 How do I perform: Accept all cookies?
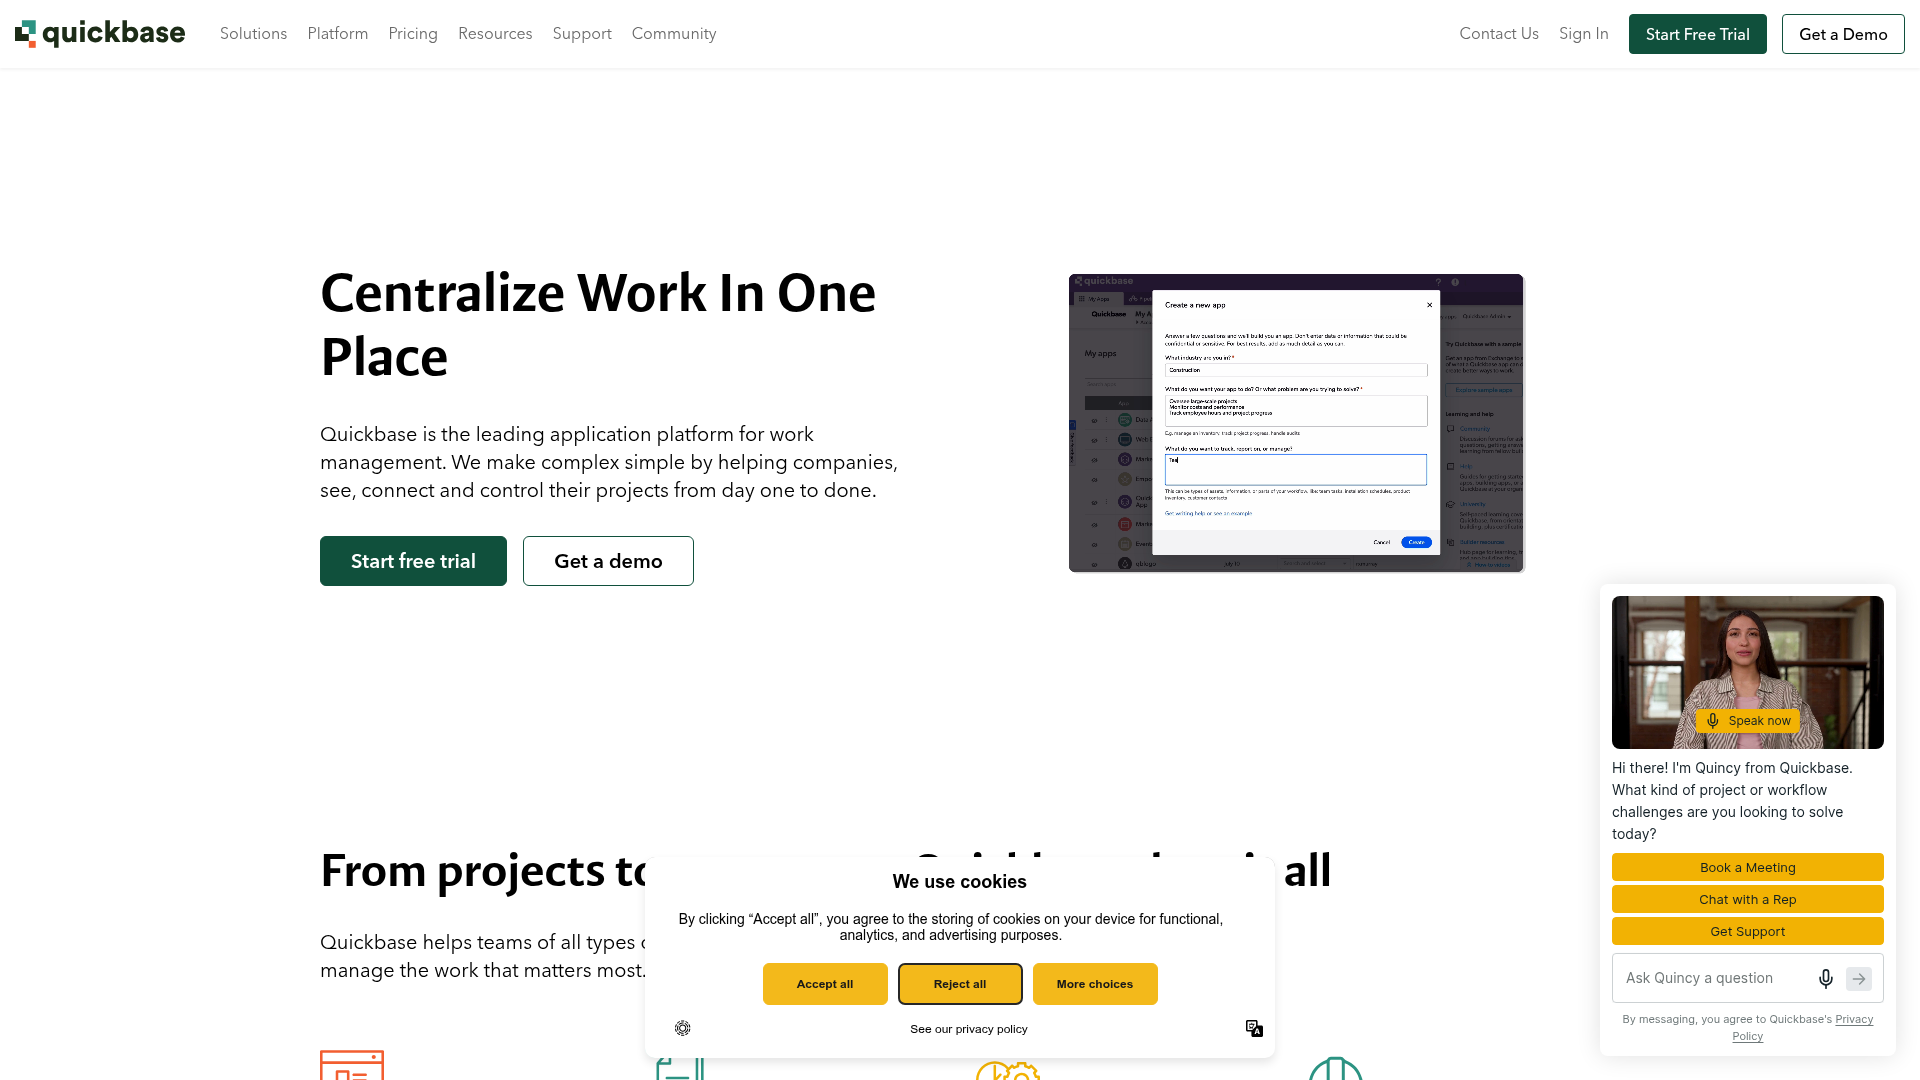pyautogui.click(x=825, y=984)
